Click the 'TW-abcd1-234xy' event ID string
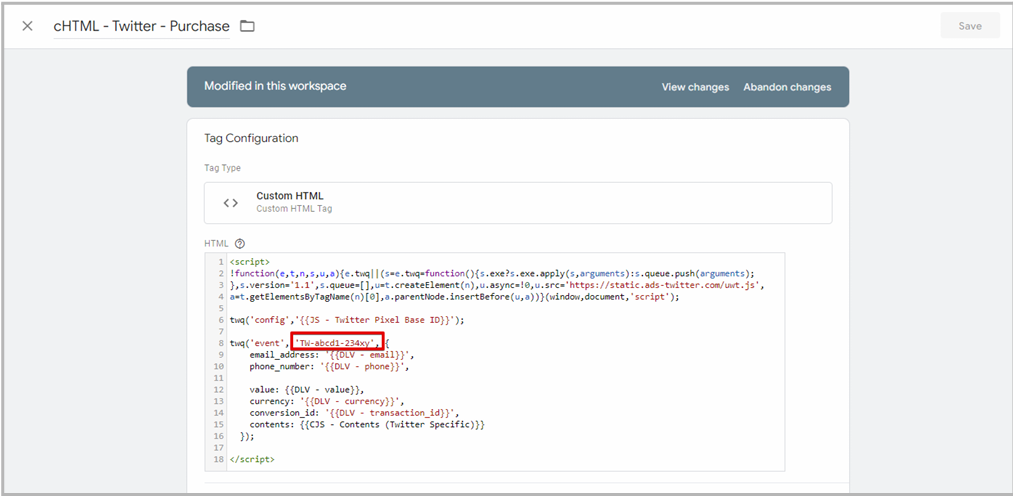This screenshot has width=1013, height=496. coord(337,342)
